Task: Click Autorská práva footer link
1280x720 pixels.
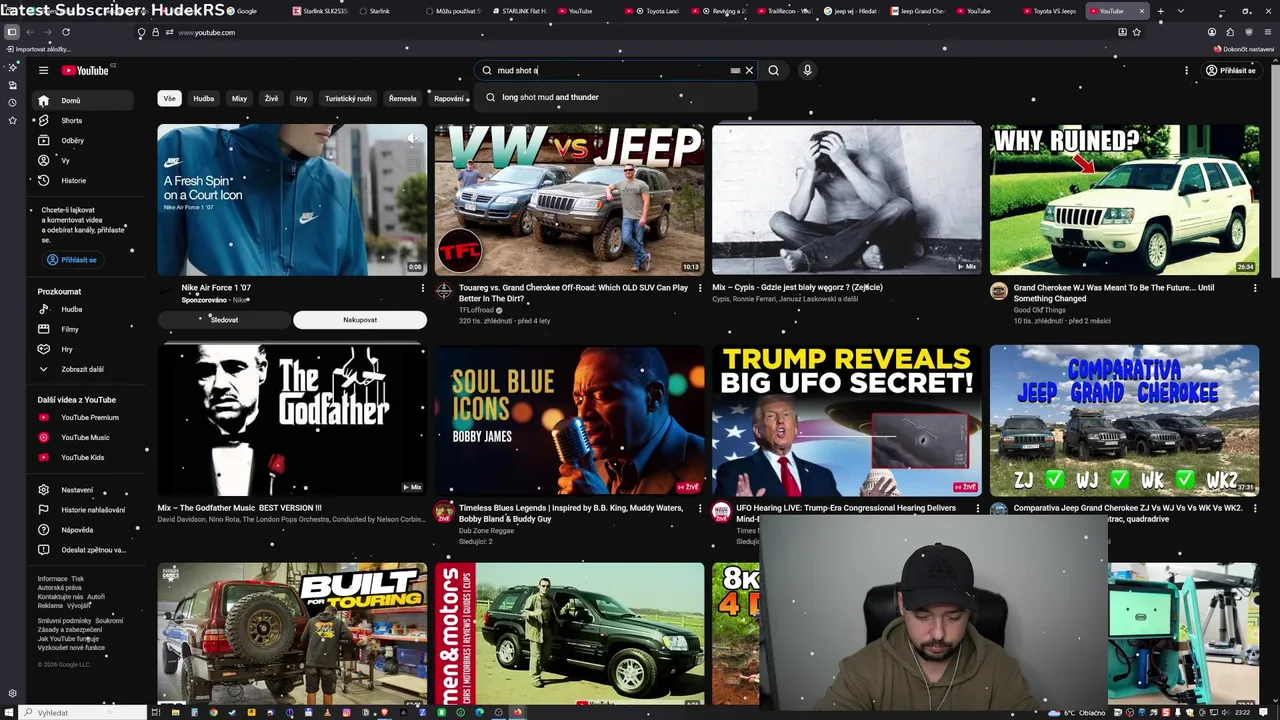Action: tap(60, 588)
